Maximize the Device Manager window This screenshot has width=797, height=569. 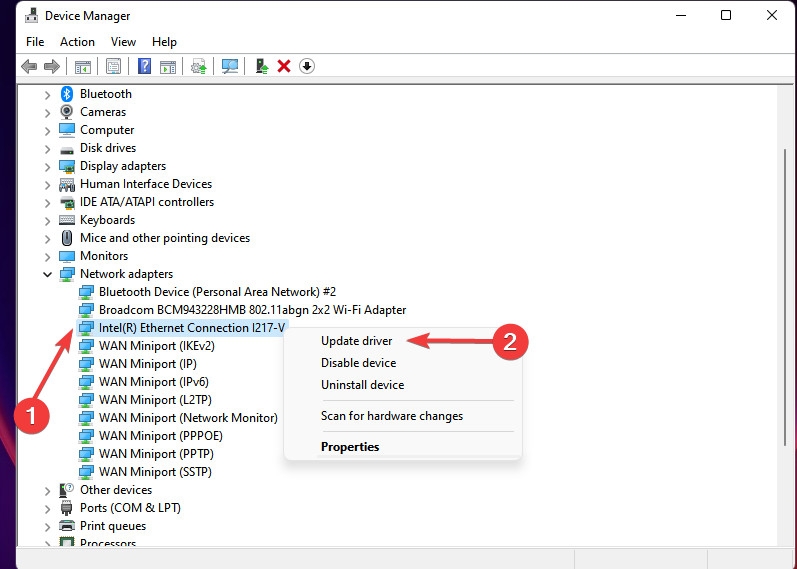coord(726,15)
